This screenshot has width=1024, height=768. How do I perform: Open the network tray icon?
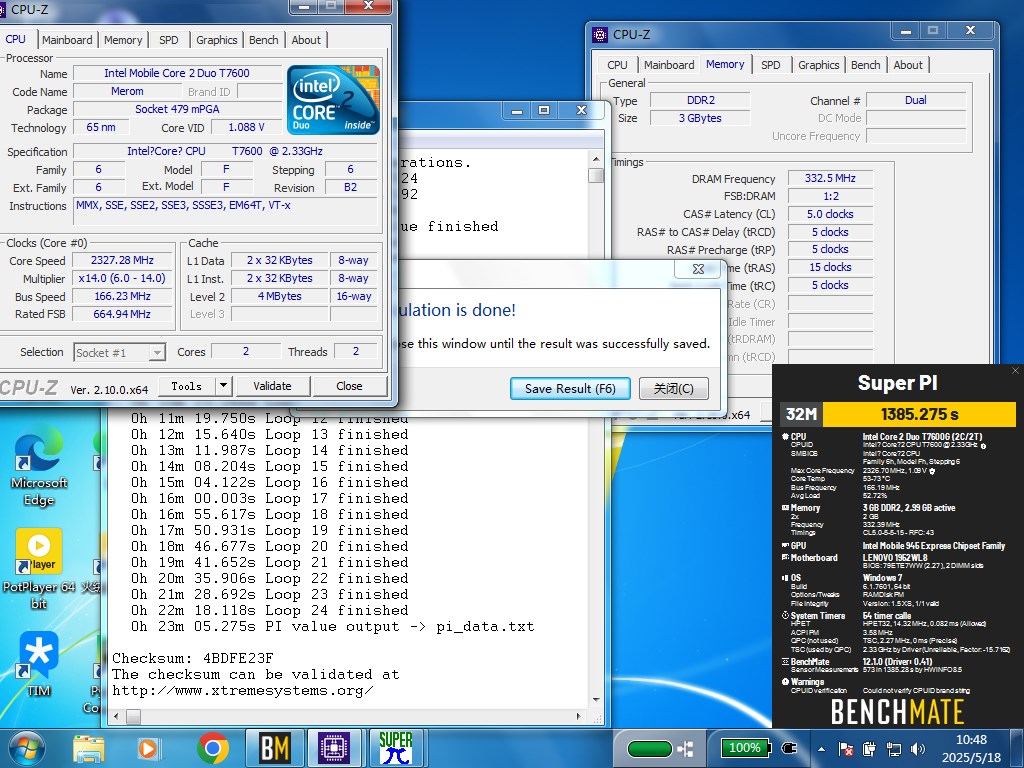coord(893,749)
